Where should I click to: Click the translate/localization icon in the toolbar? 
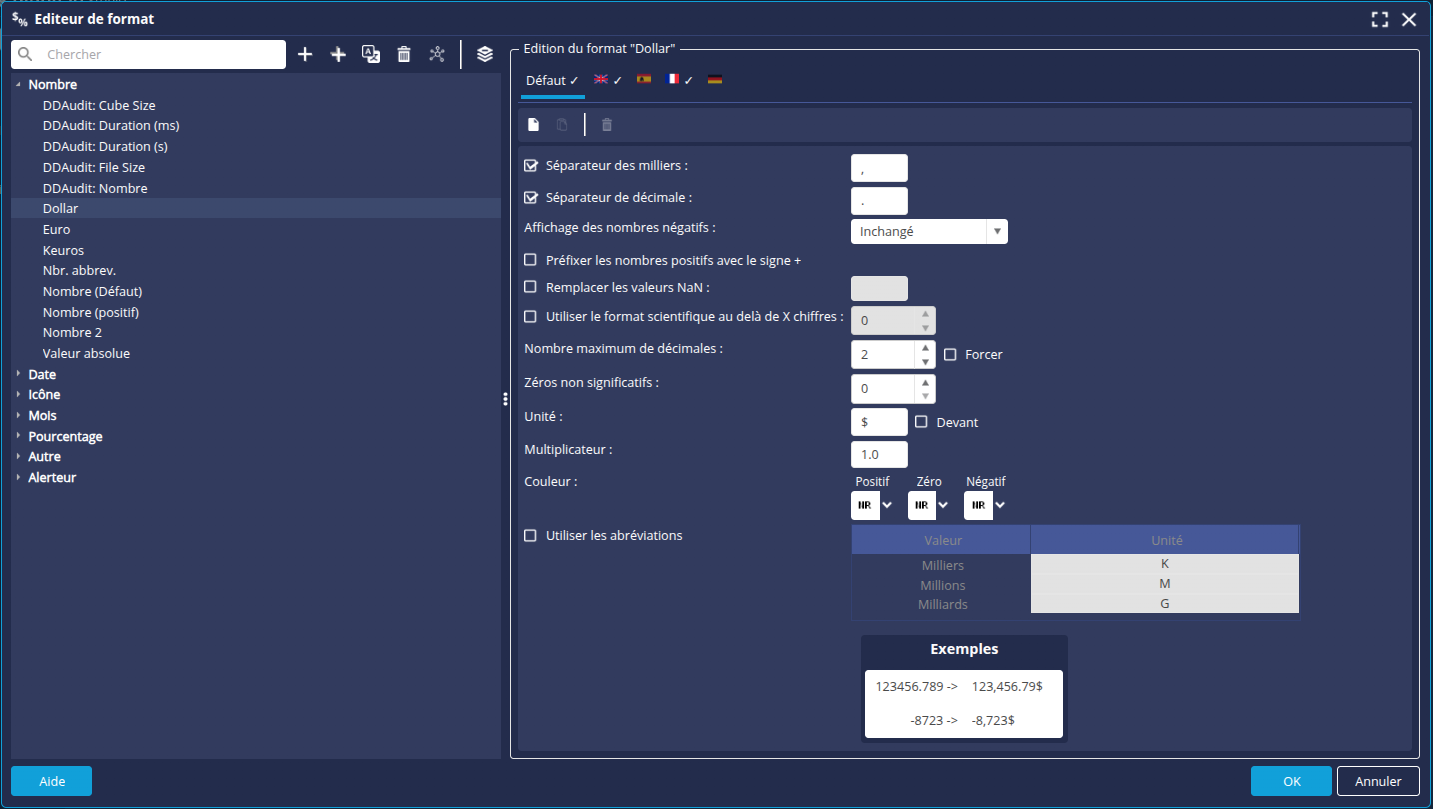point(371,54)
